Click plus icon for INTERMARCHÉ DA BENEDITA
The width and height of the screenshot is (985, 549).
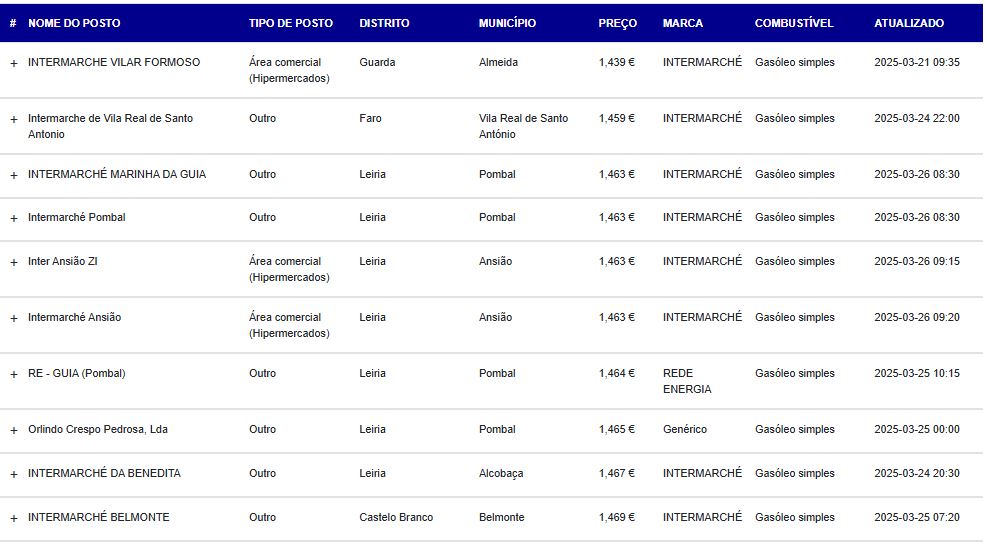[14, 474]
